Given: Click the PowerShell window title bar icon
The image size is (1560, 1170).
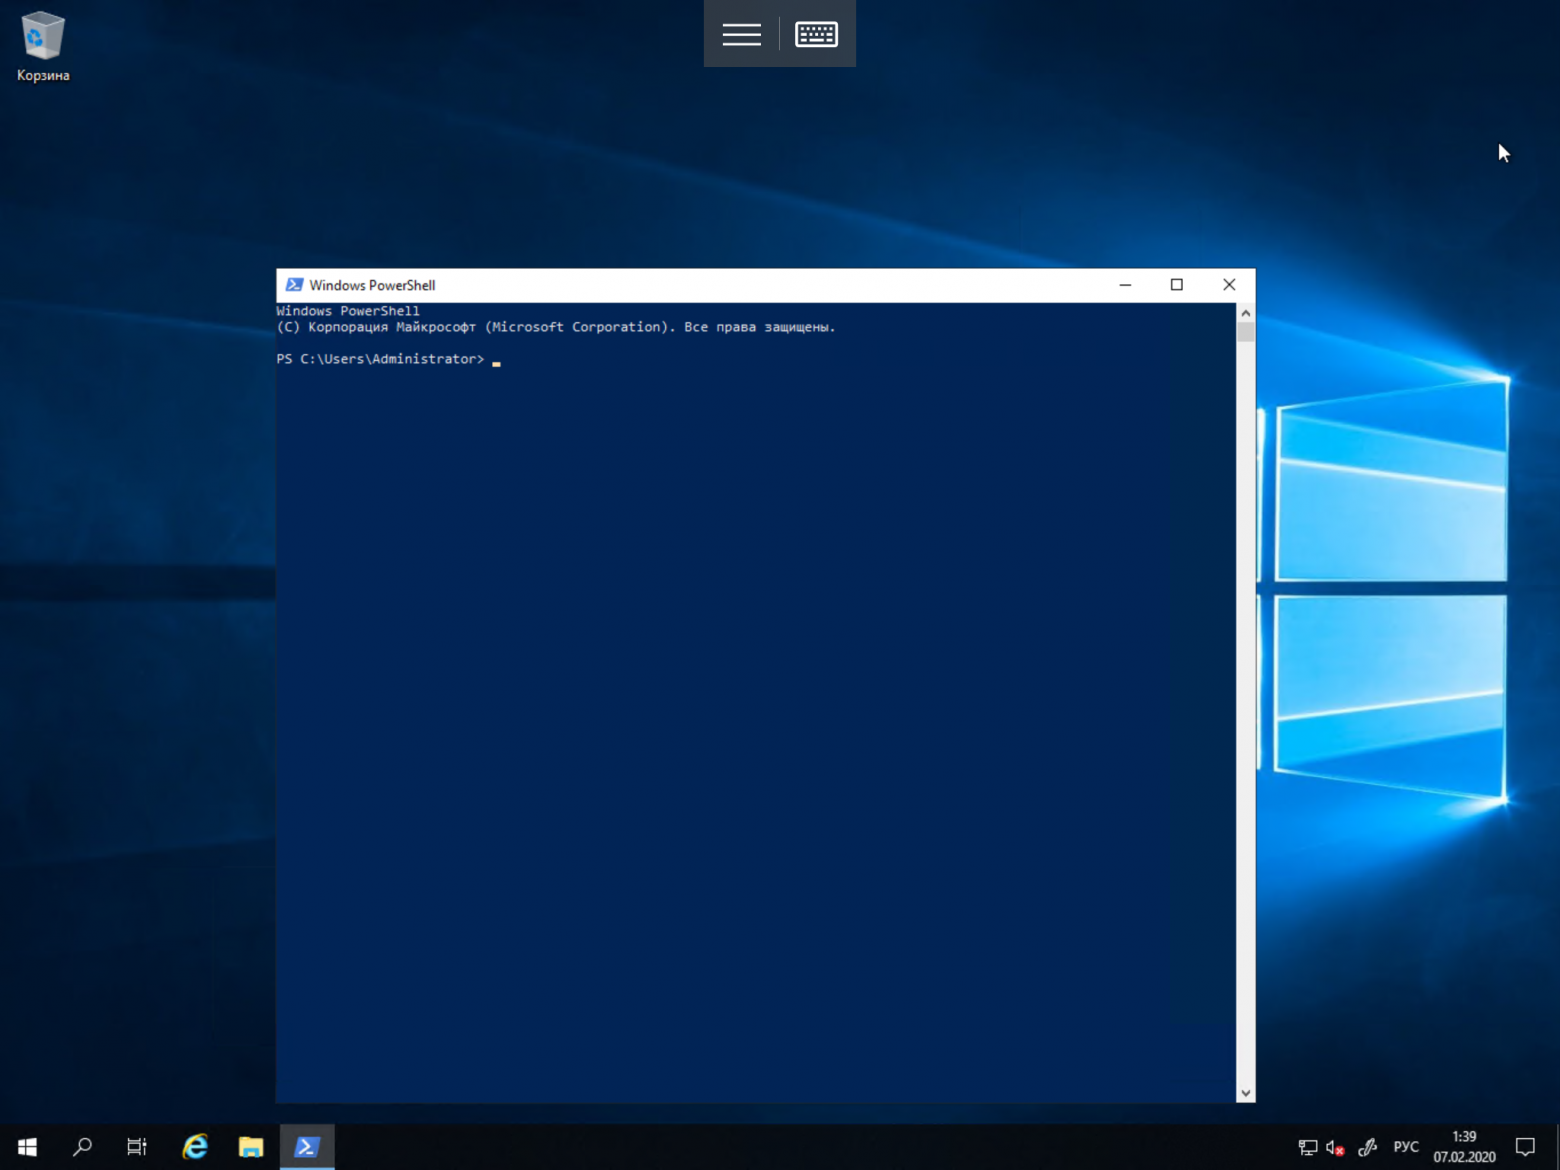Looking at the screenshot, I should pyautogui.click(x=292, y=285).
